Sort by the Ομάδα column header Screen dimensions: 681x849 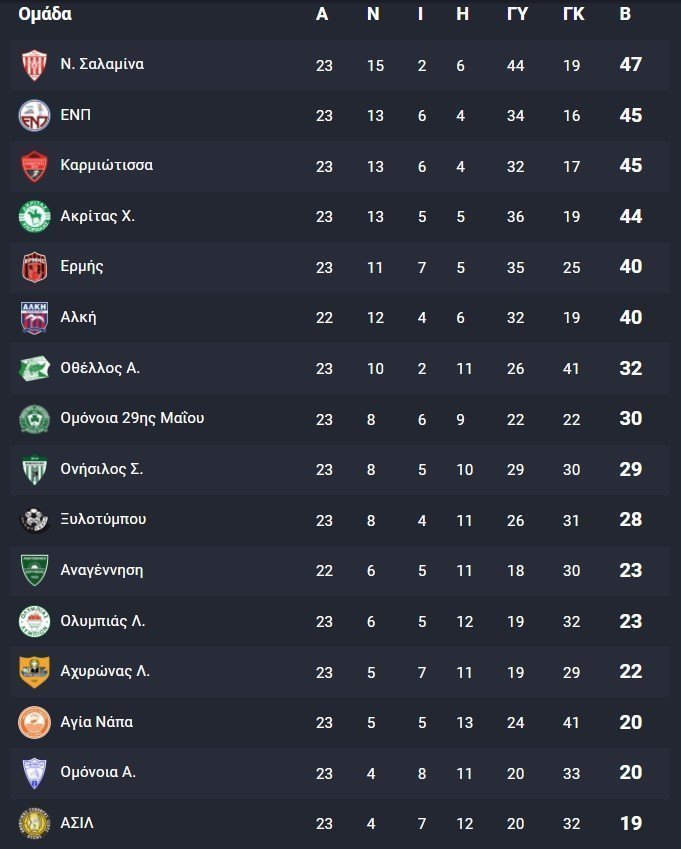tap(45, 14)
